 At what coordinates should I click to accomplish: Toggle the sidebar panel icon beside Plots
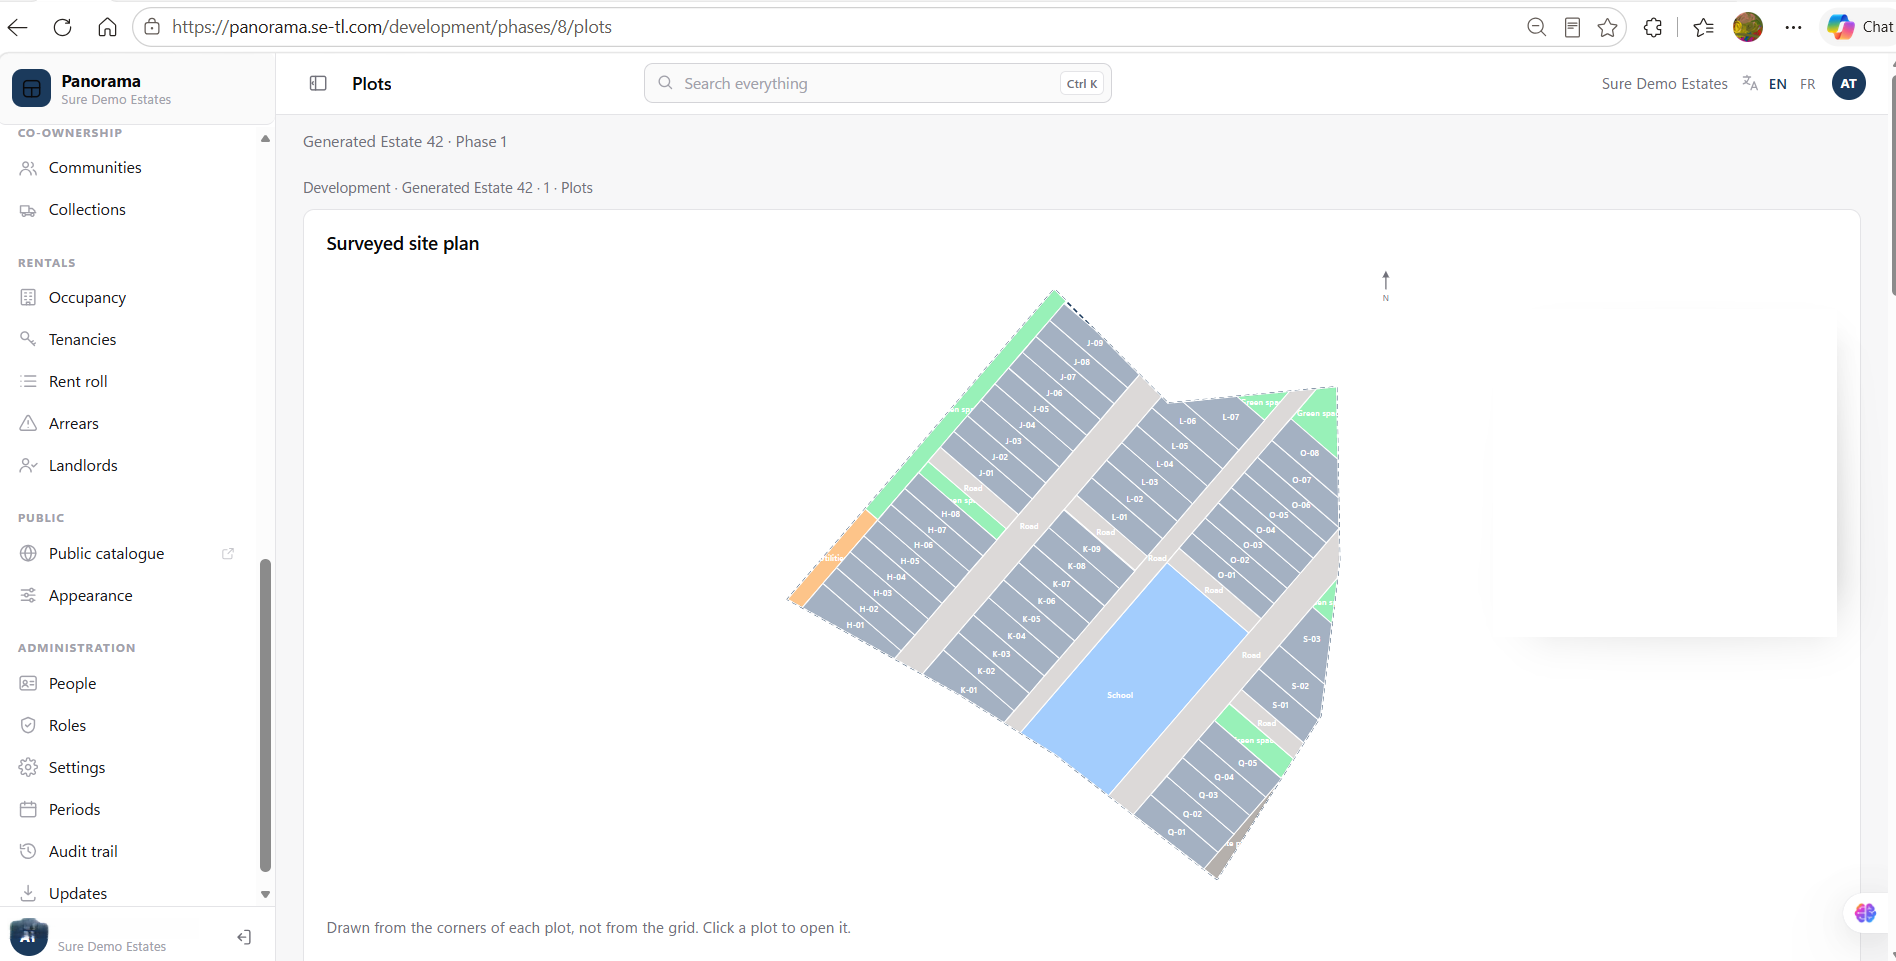tap(318, 83)
